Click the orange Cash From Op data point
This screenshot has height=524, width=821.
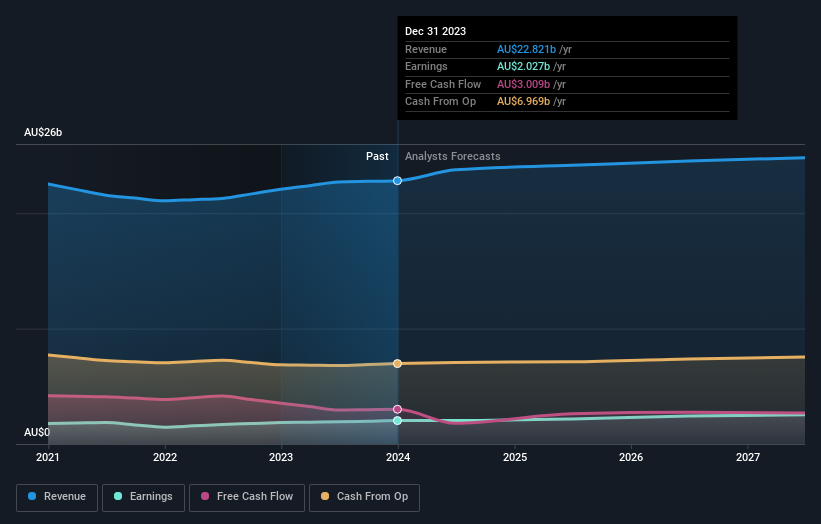[397, 363]
